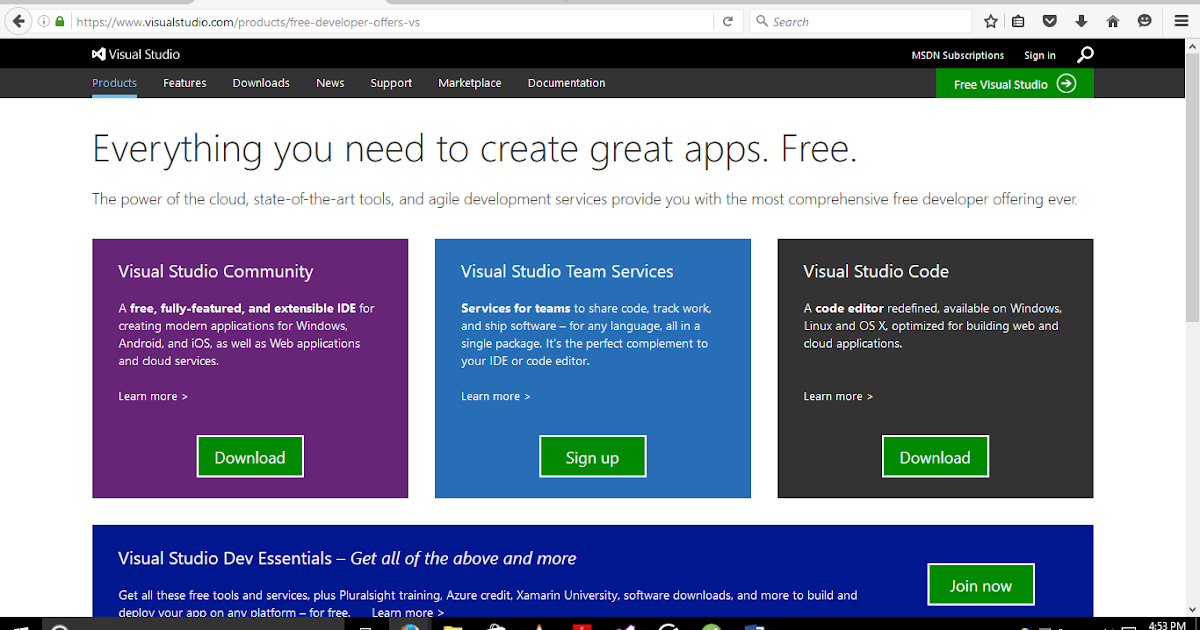
Task: Open the Downloads arrow in Firefox toolbar
Action: 1081,21
